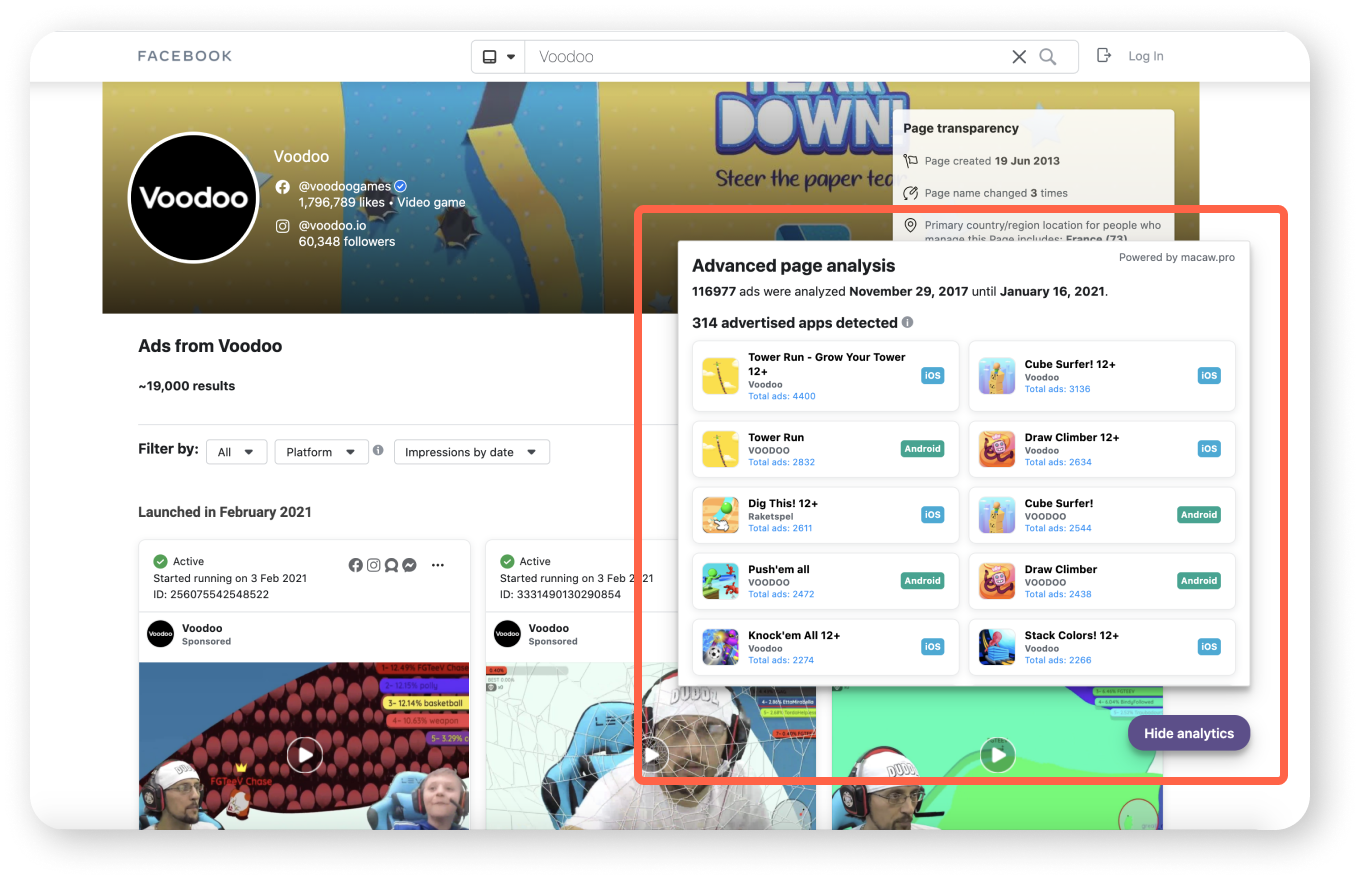The image size is (1360, 880).
Task: Click the Tower Run app icon in the analysis panel
Action: point(721,448)
